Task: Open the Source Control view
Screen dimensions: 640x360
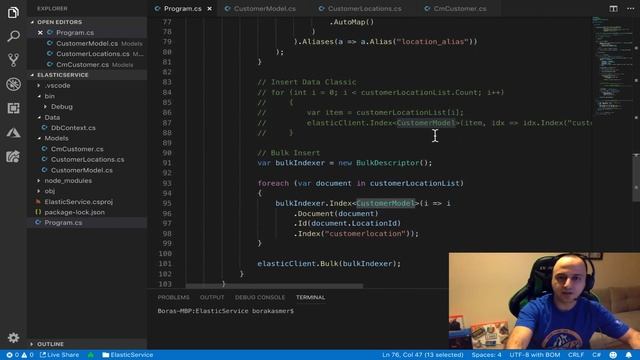Action: tap(13, 60)
